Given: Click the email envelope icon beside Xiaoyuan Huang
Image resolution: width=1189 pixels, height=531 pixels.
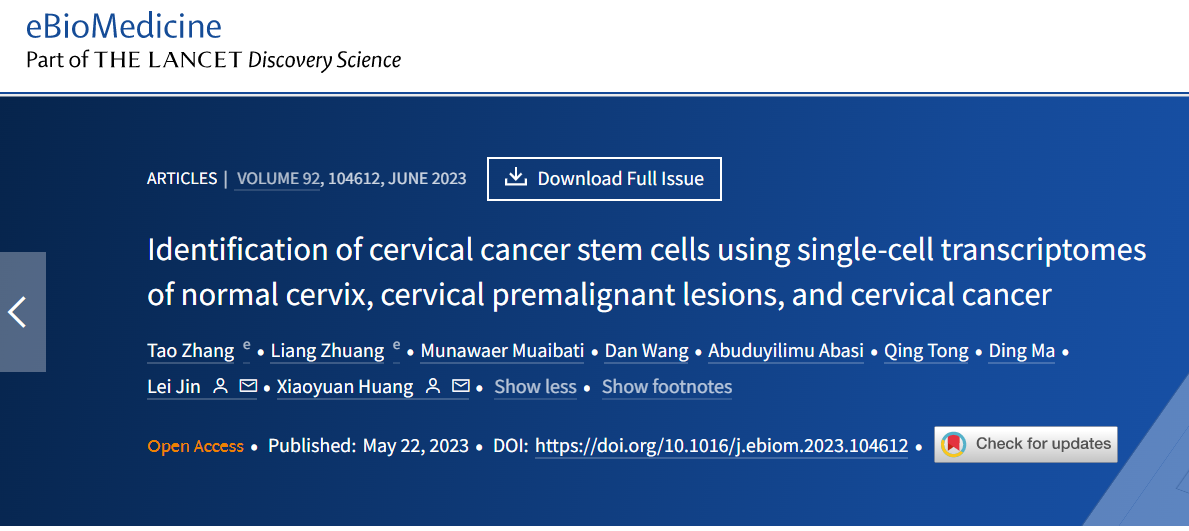Looking at the screenshot, I should 461,387.
